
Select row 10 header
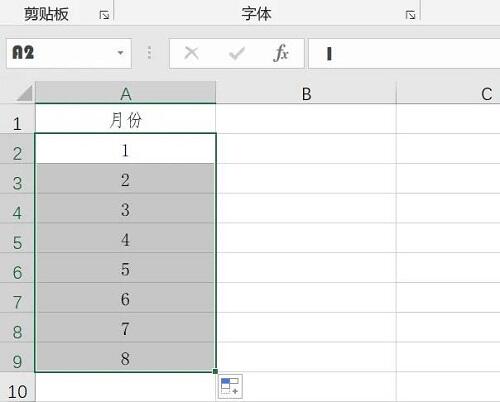click(17, 387)
